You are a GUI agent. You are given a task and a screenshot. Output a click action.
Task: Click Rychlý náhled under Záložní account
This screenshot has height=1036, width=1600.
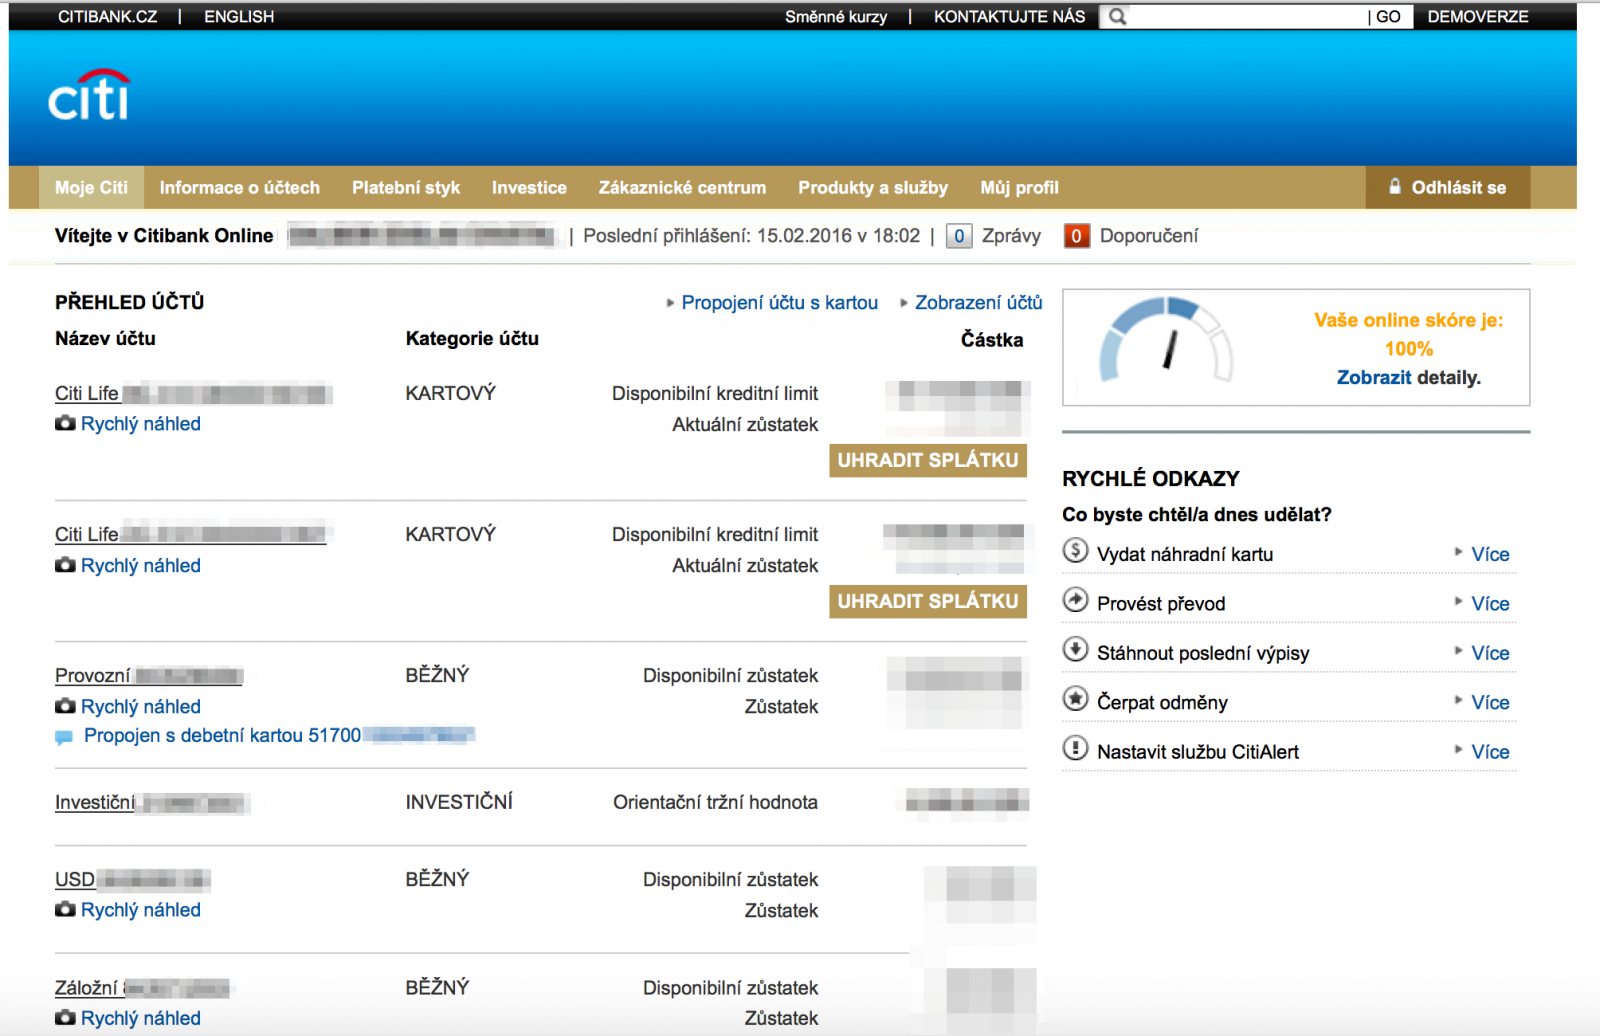coord(141,1018)
